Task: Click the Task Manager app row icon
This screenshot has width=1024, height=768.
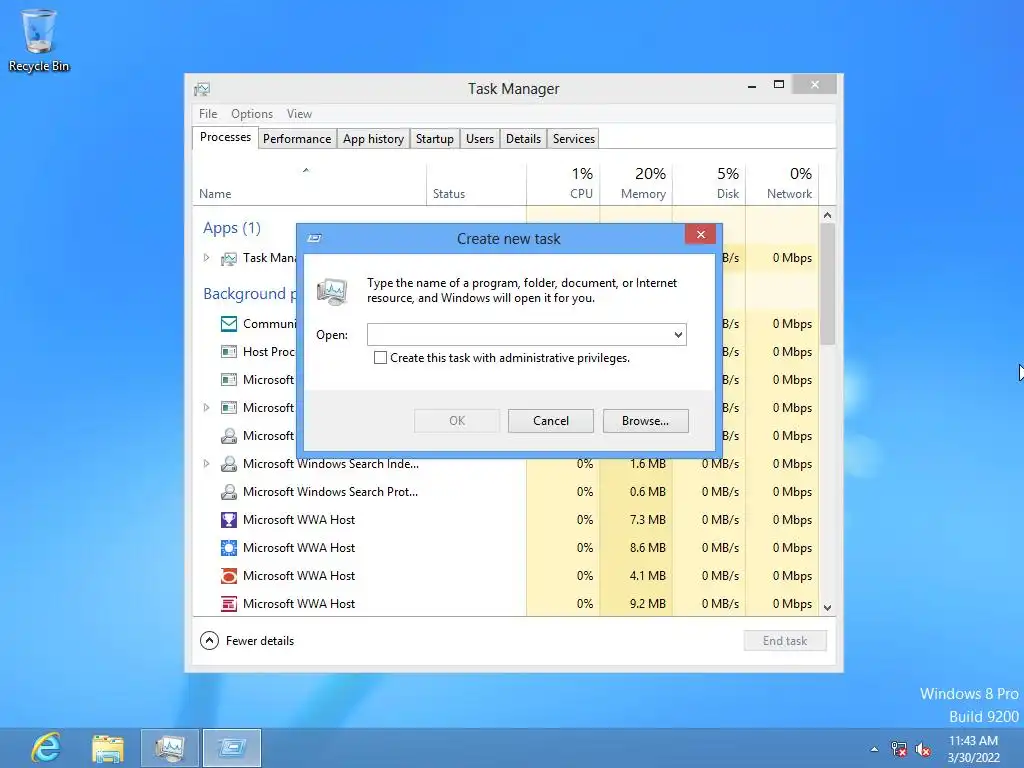Action: [x=229, y=259]
